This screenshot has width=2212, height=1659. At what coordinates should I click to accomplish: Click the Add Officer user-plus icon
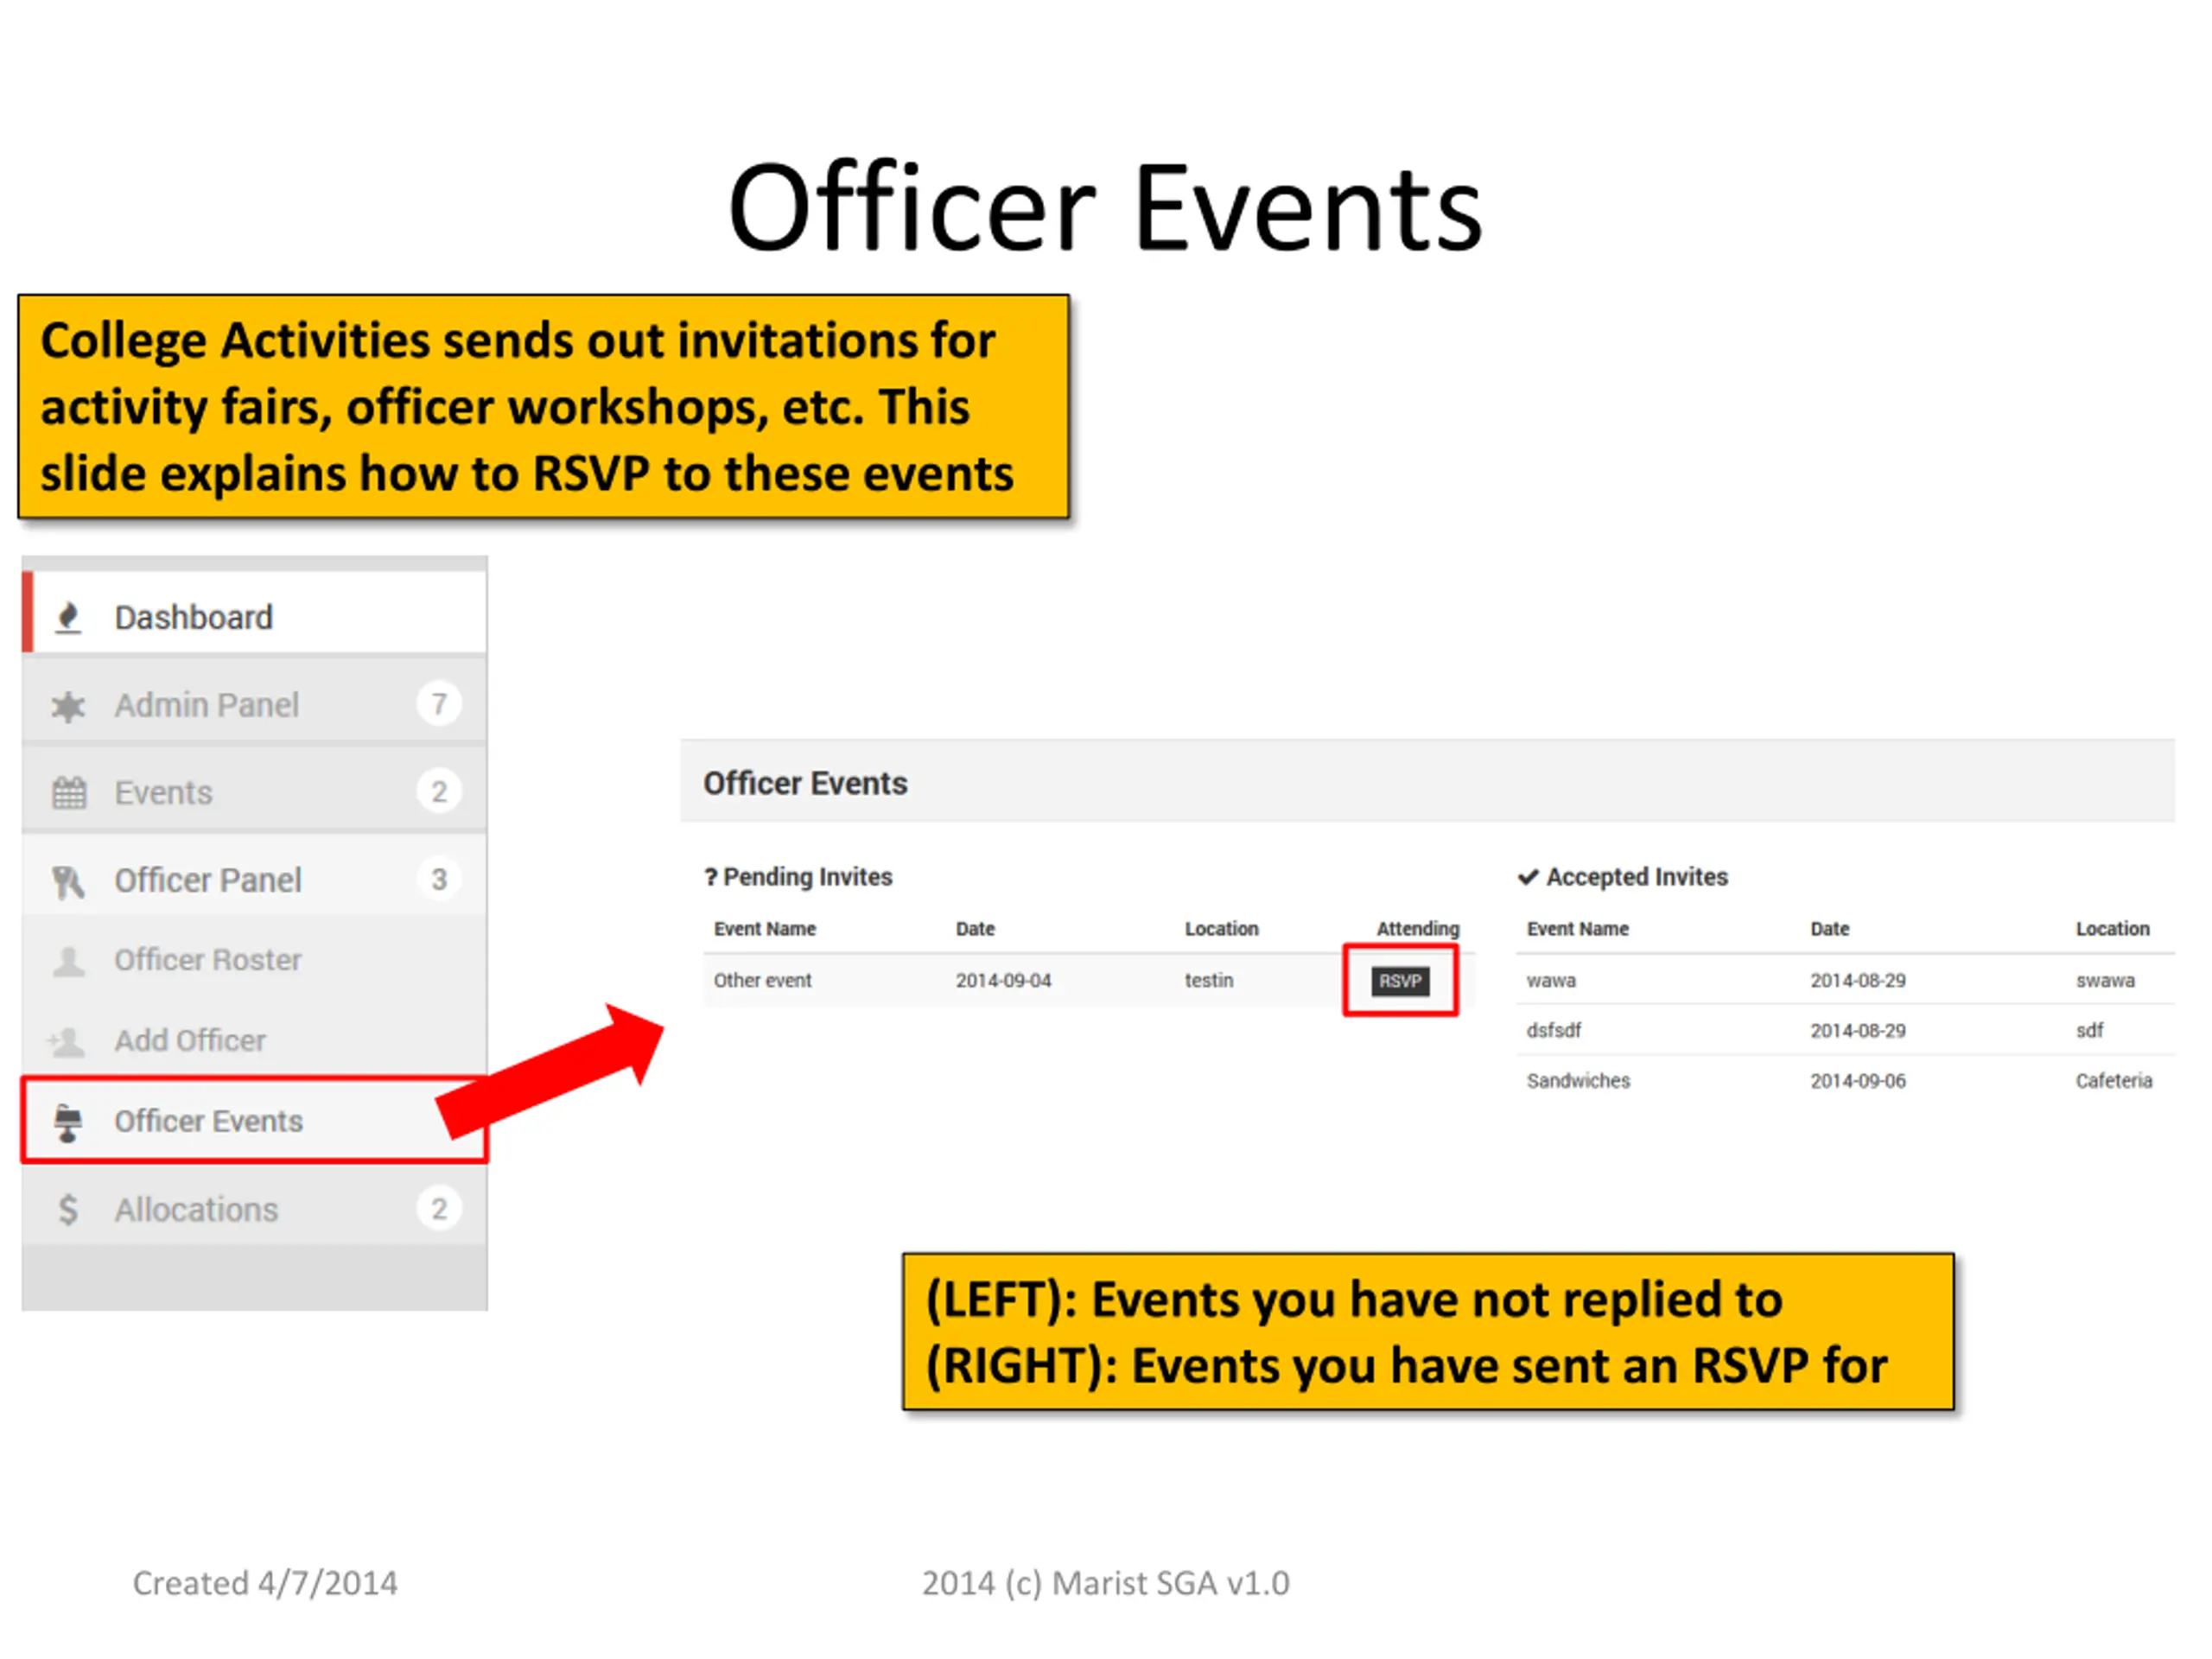pos(66,1042)
